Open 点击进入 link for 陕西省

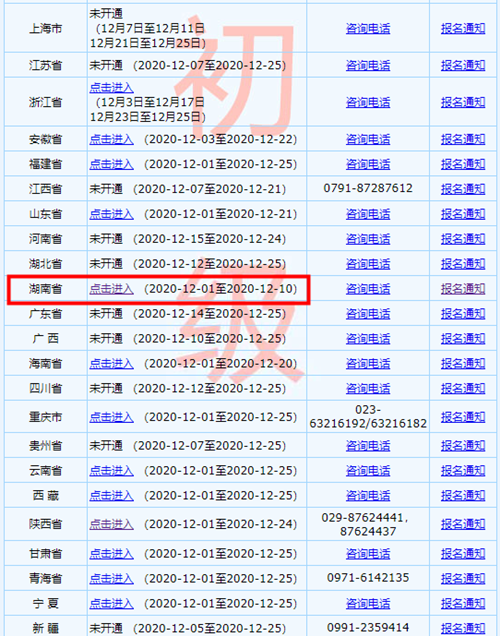[x=112, y=524]
